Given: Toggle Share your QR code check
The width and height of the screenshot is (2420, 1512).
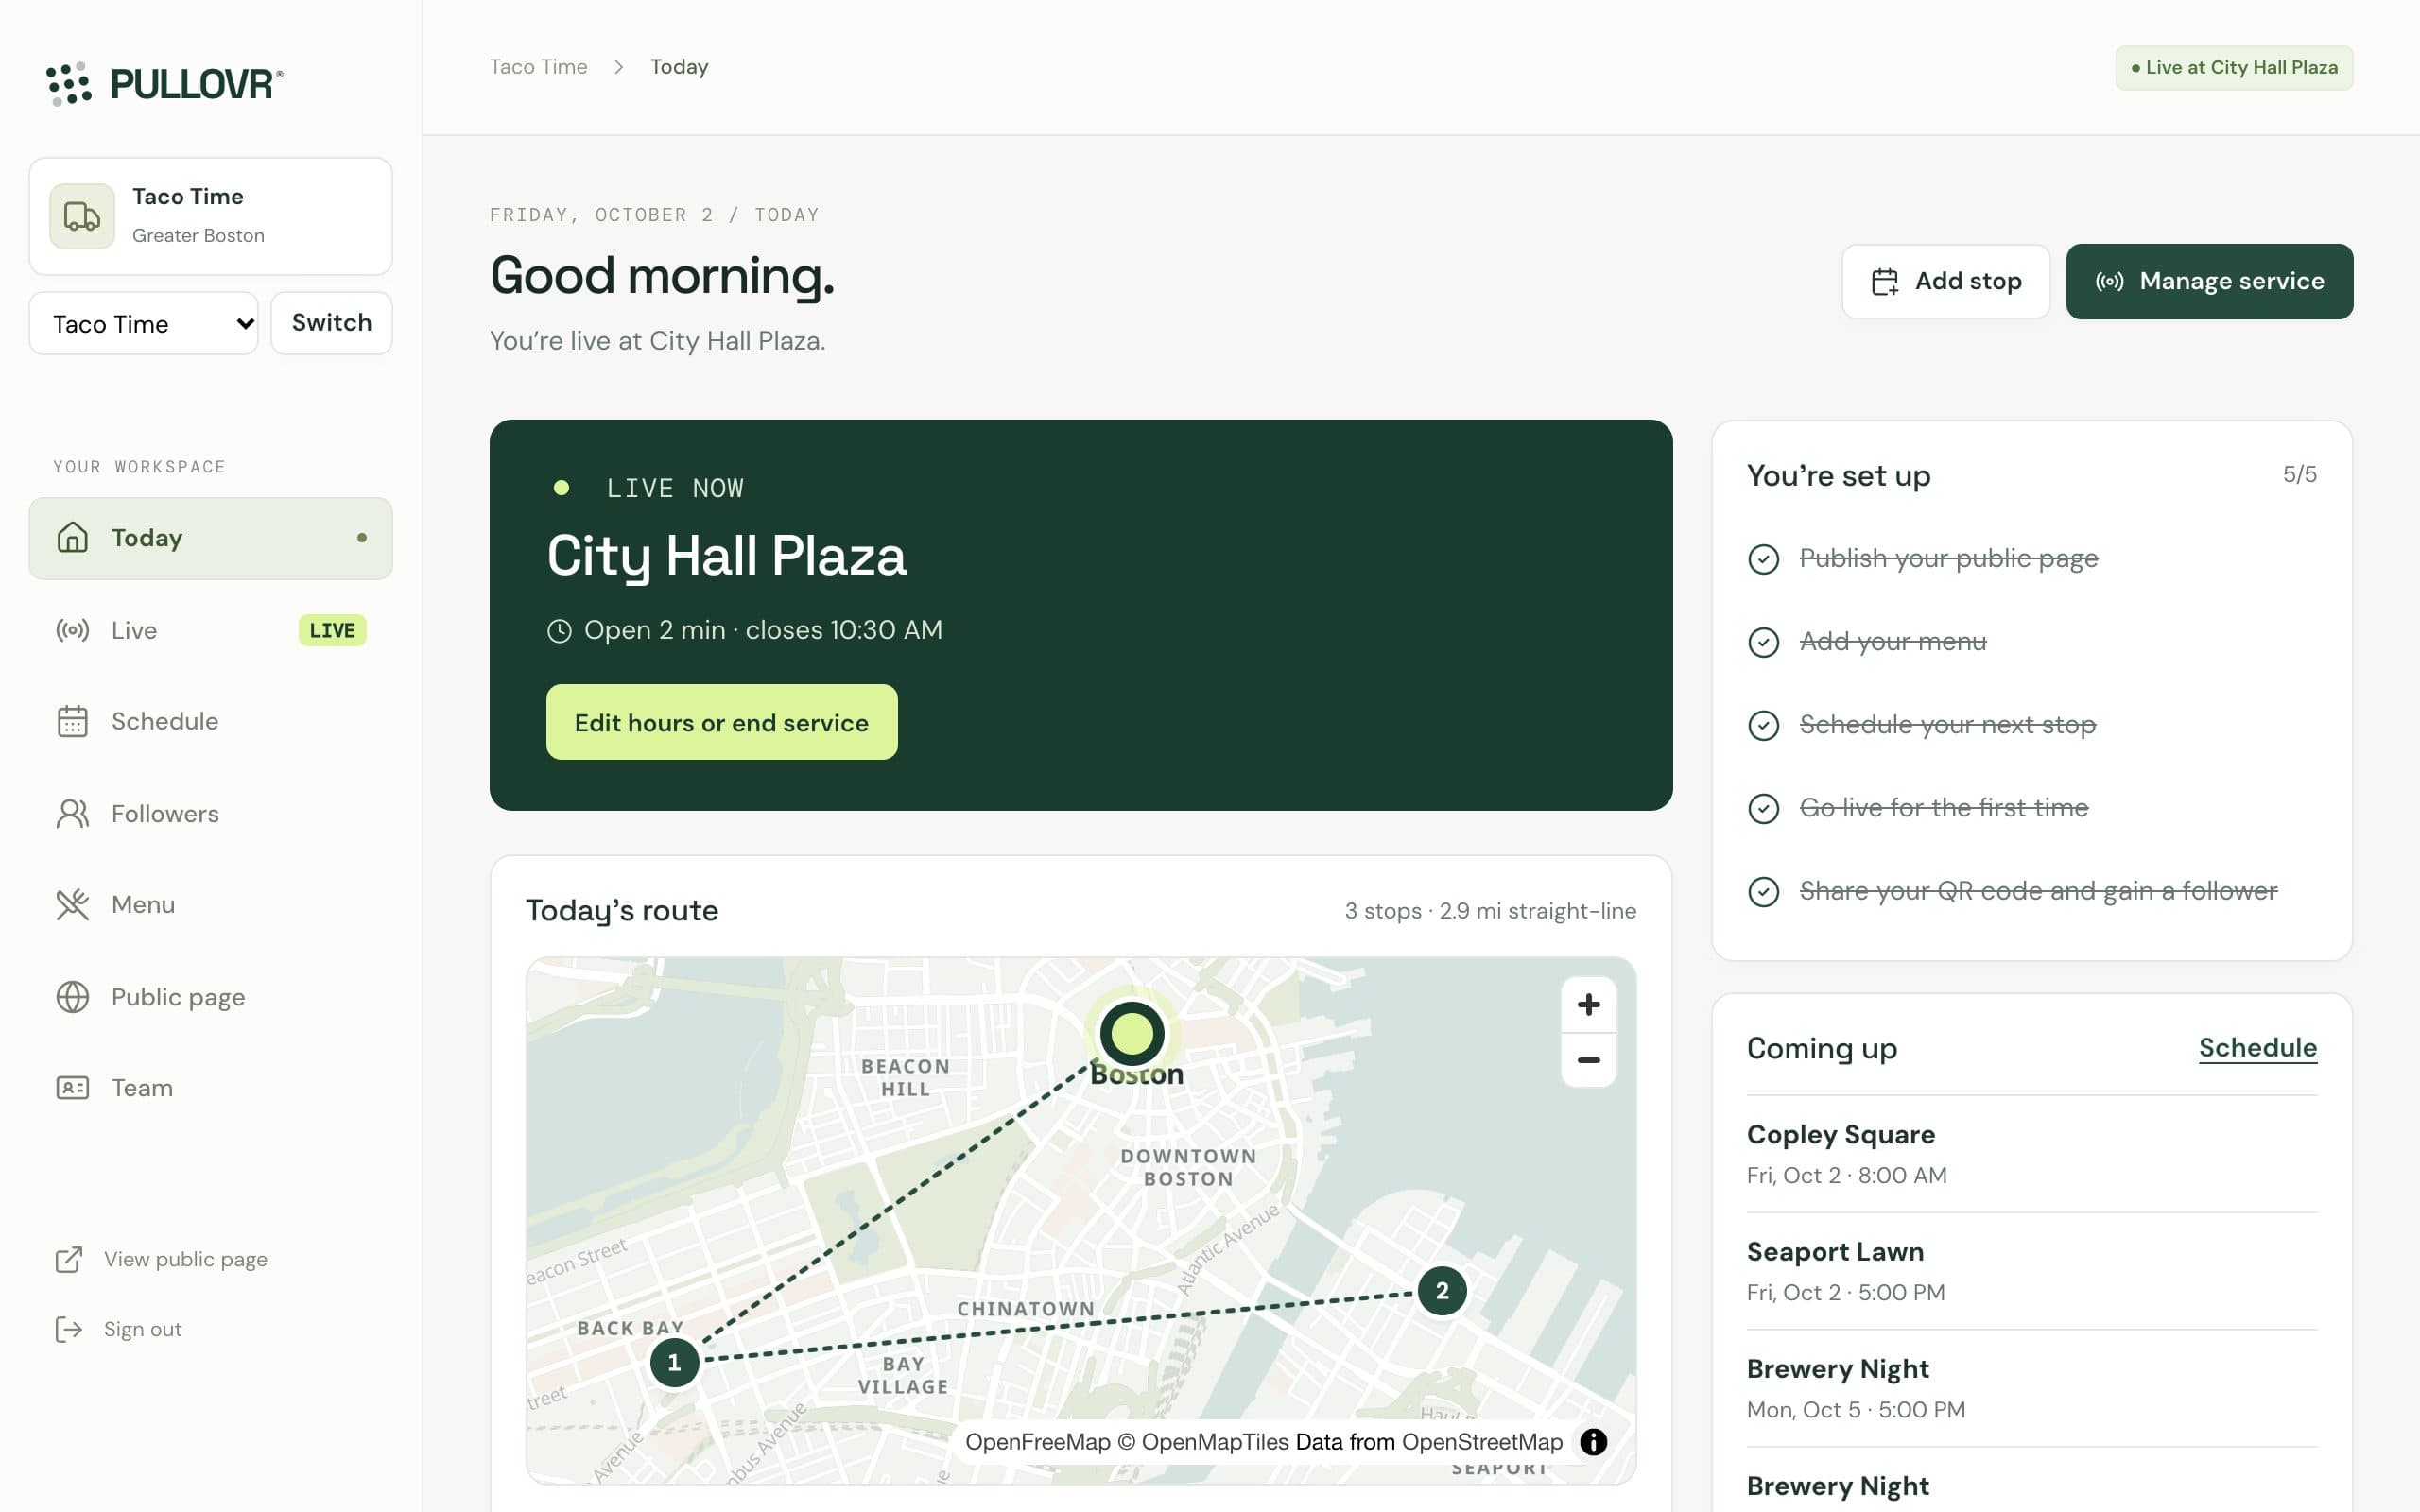Looking at the screenshot, I should 1763,891.
